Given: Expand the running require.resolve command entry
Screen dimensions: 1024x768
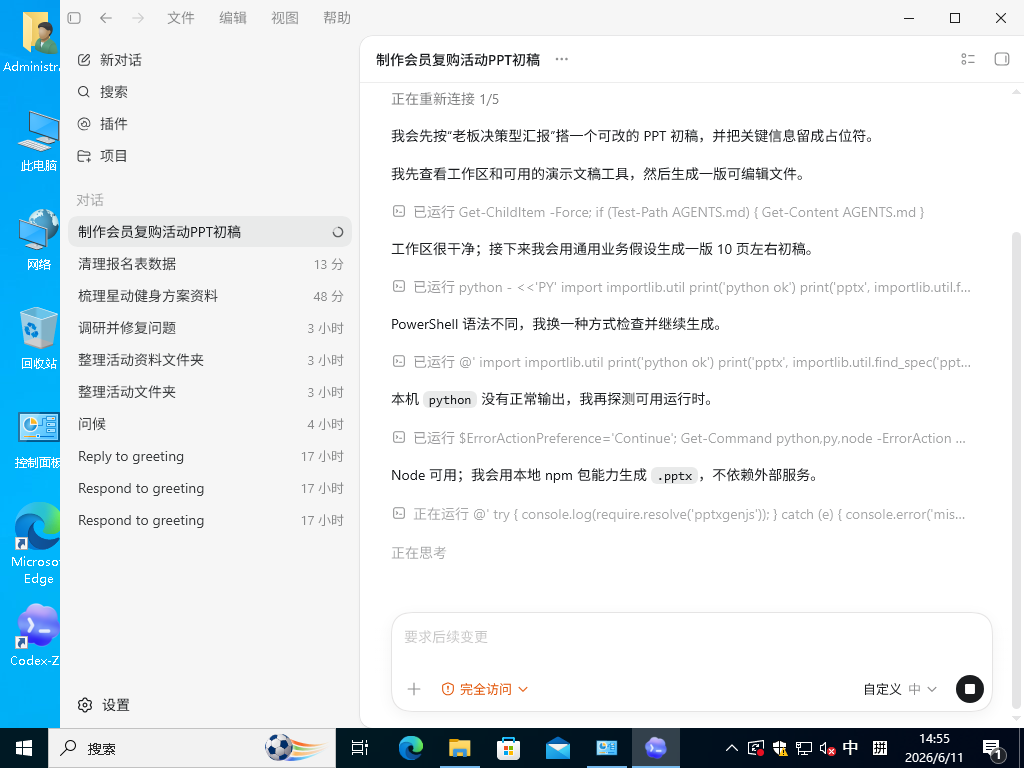Looking at the screenshot, I should (x=679, y=514).
